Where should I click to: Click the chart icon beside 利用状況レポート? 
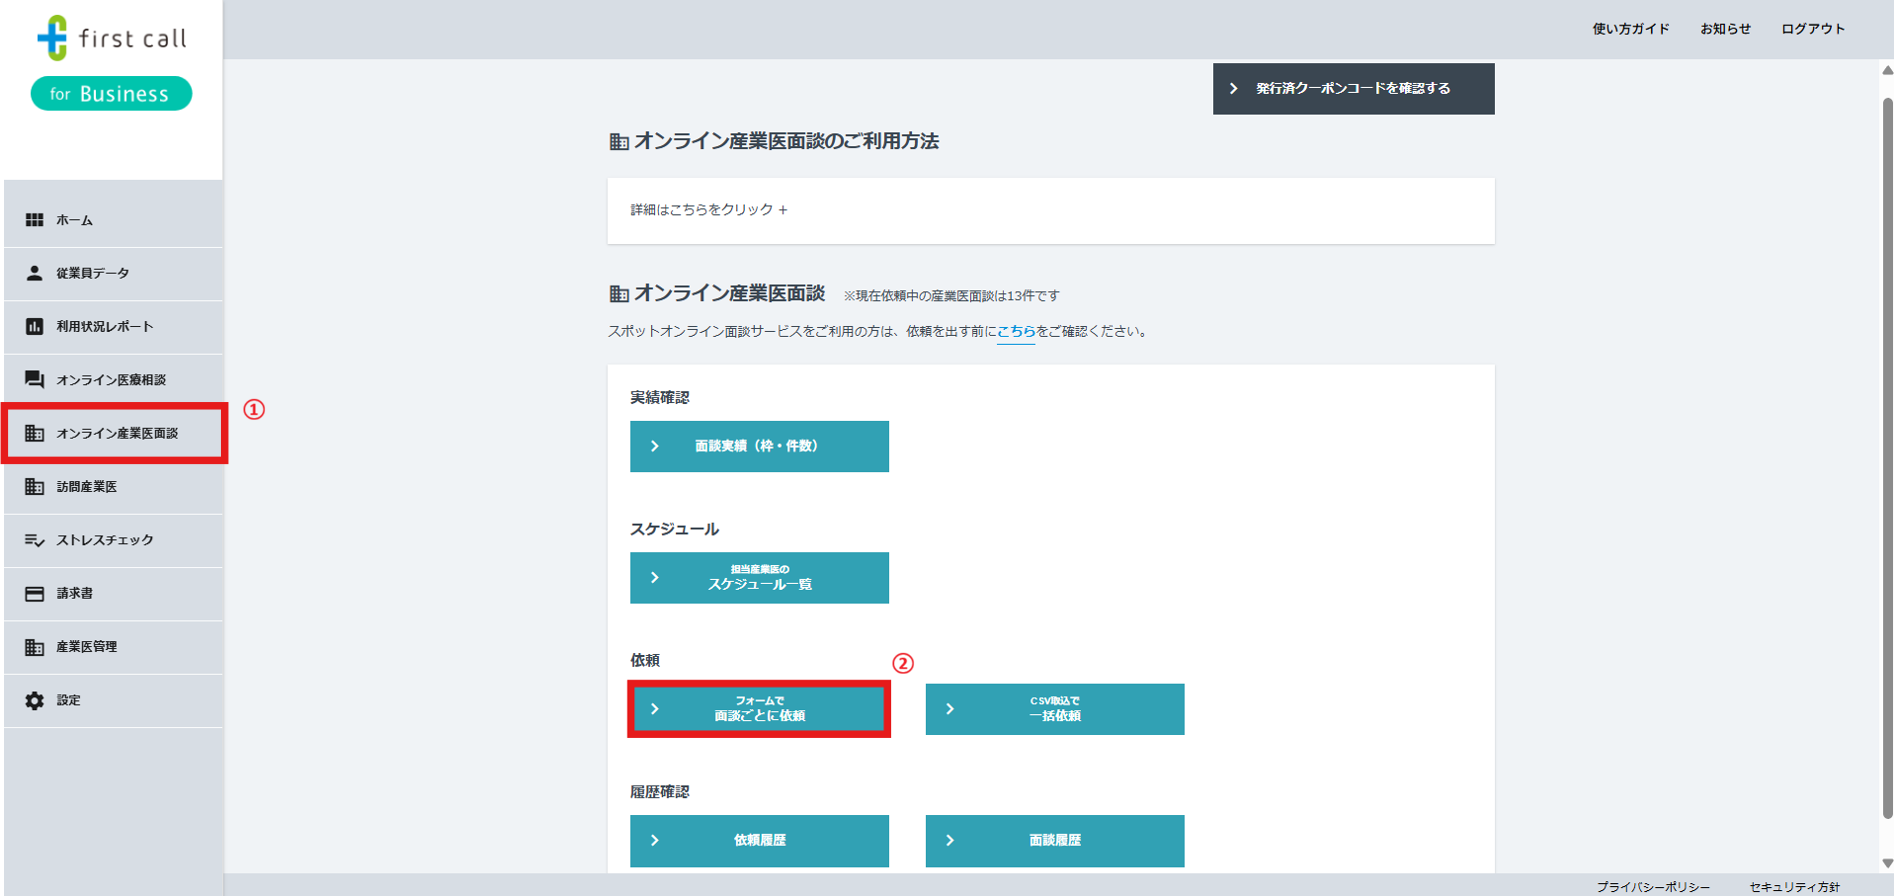pos(34,326)
